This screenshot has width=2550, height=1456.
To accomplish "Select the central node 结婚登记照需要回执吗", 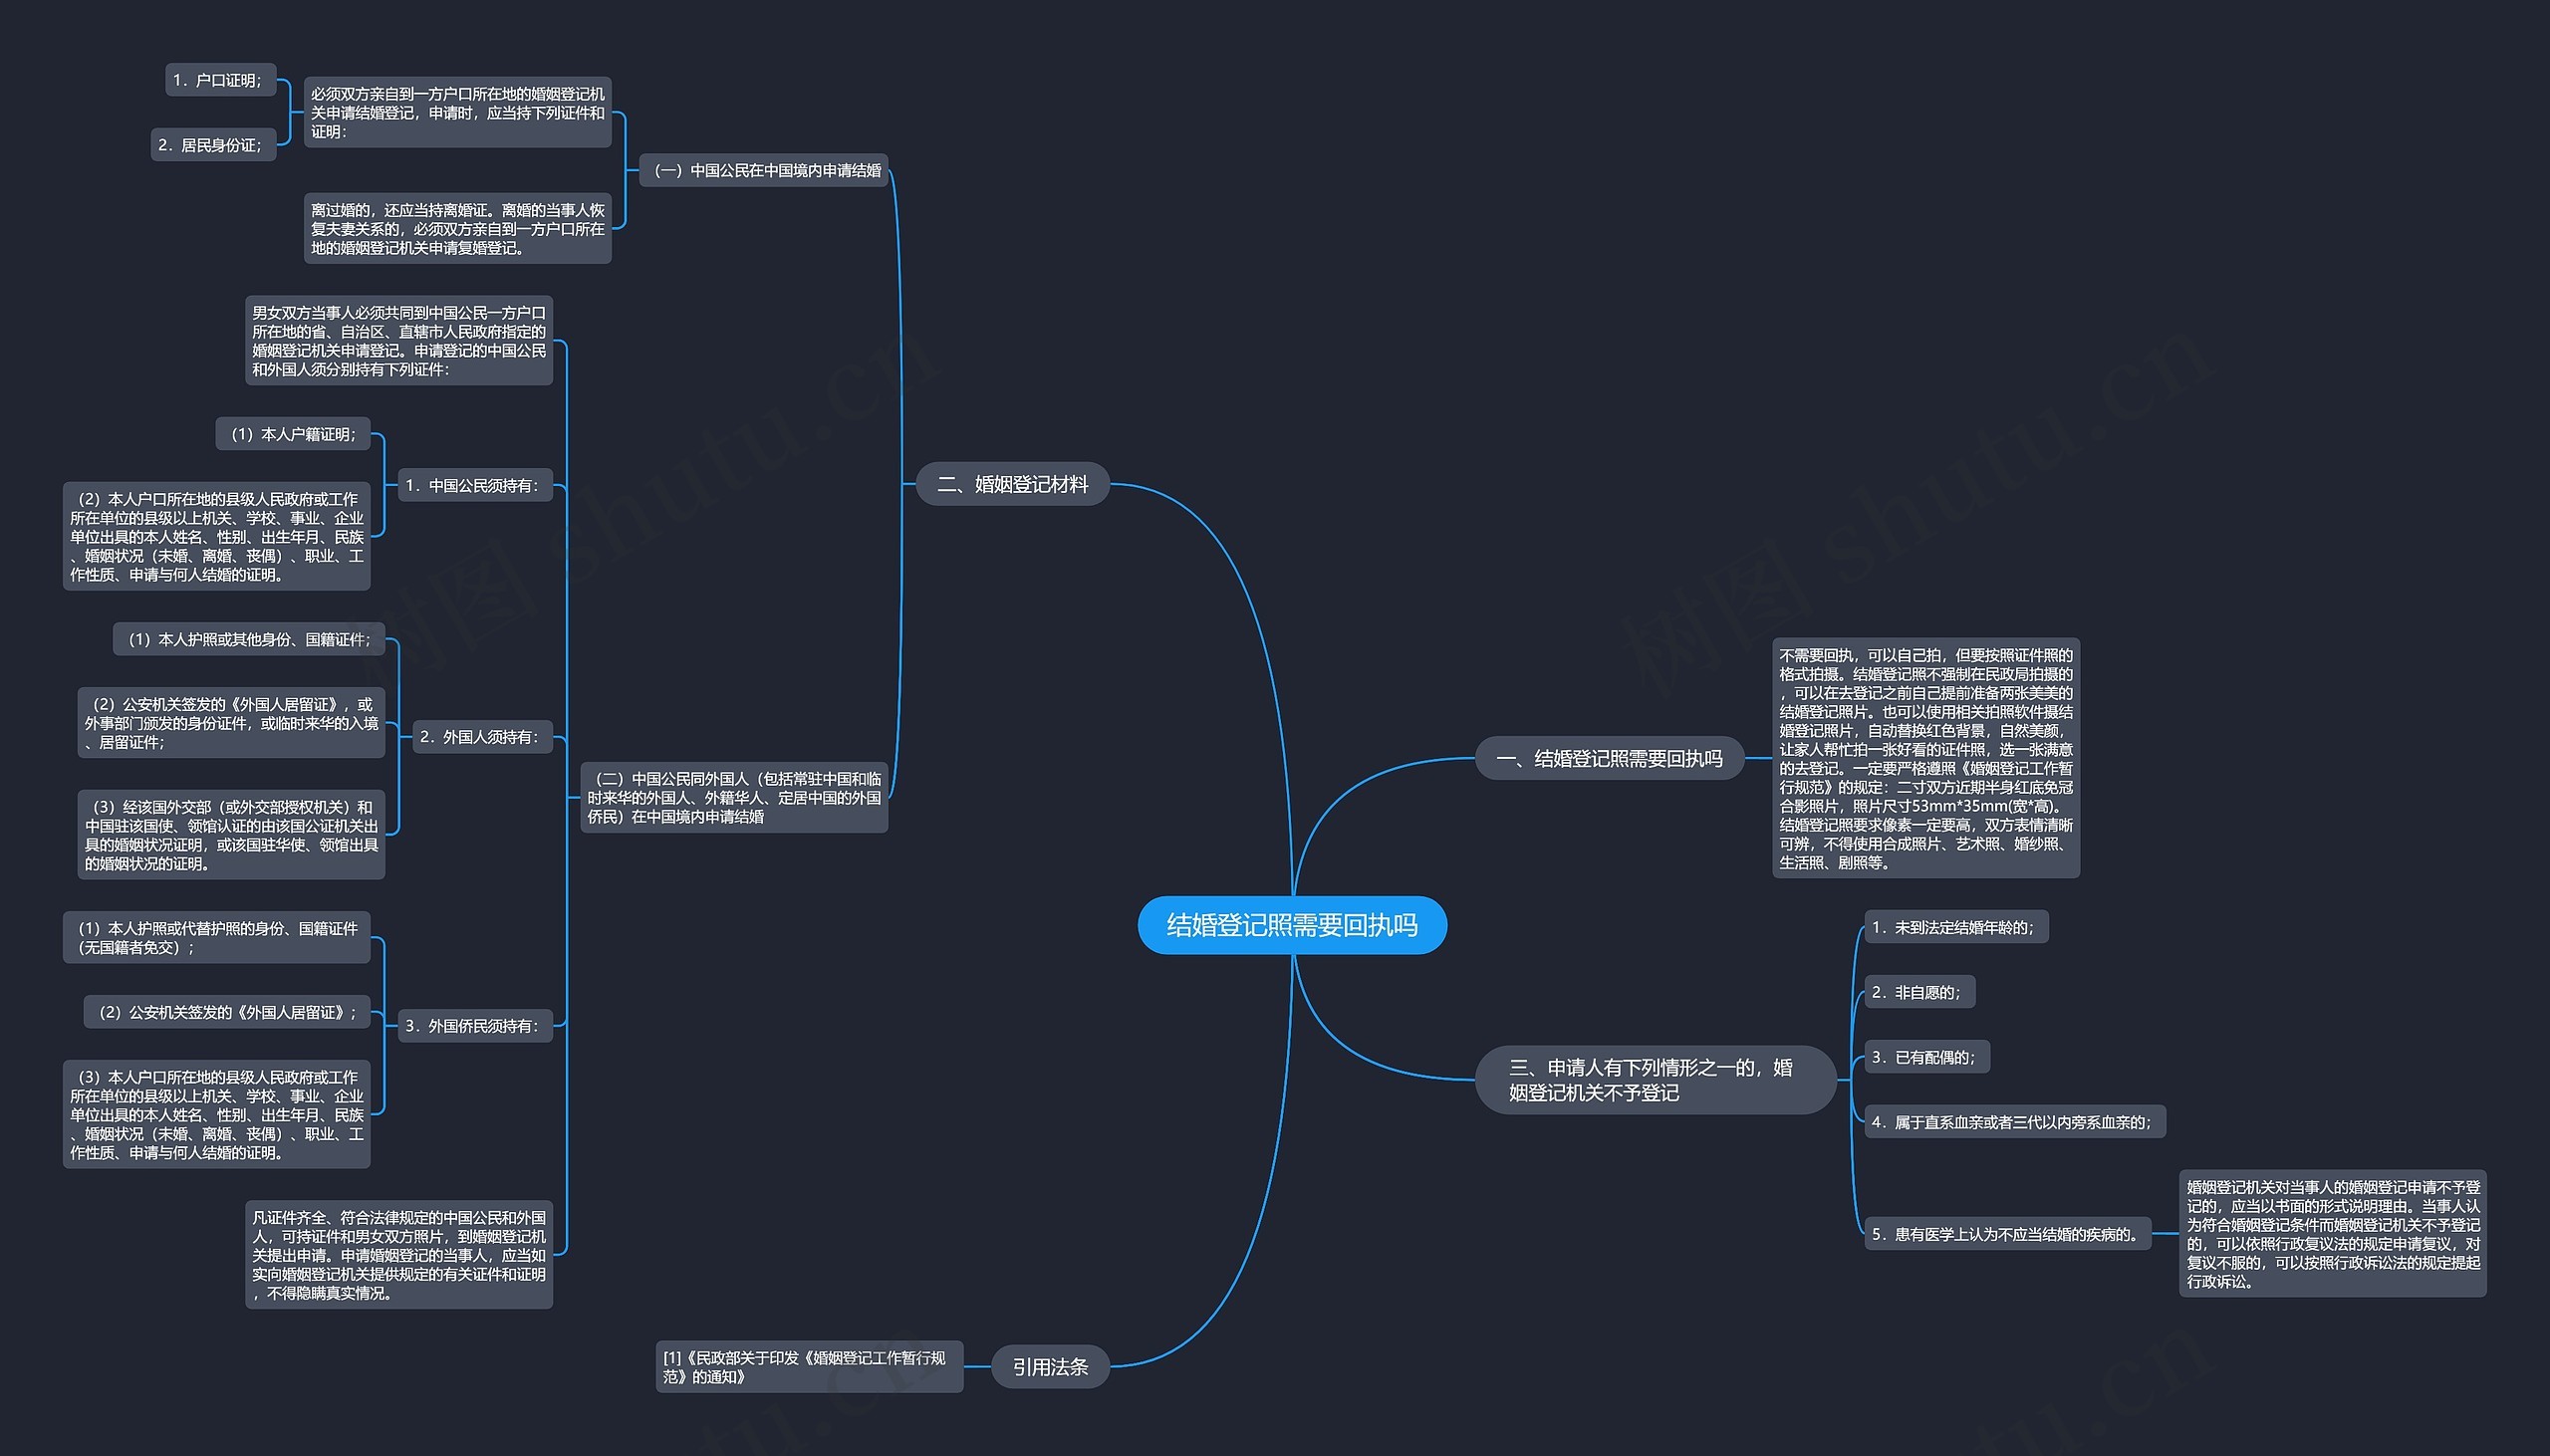I will pos(1291,925).
